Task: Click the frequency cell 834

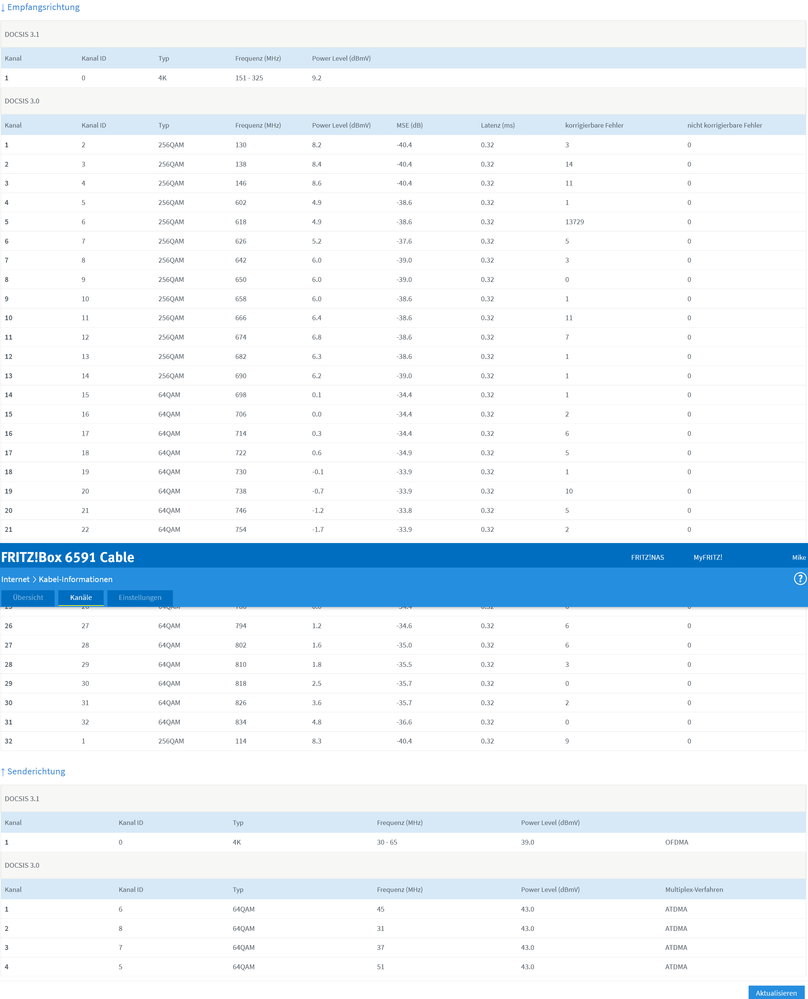Action: 240,722
